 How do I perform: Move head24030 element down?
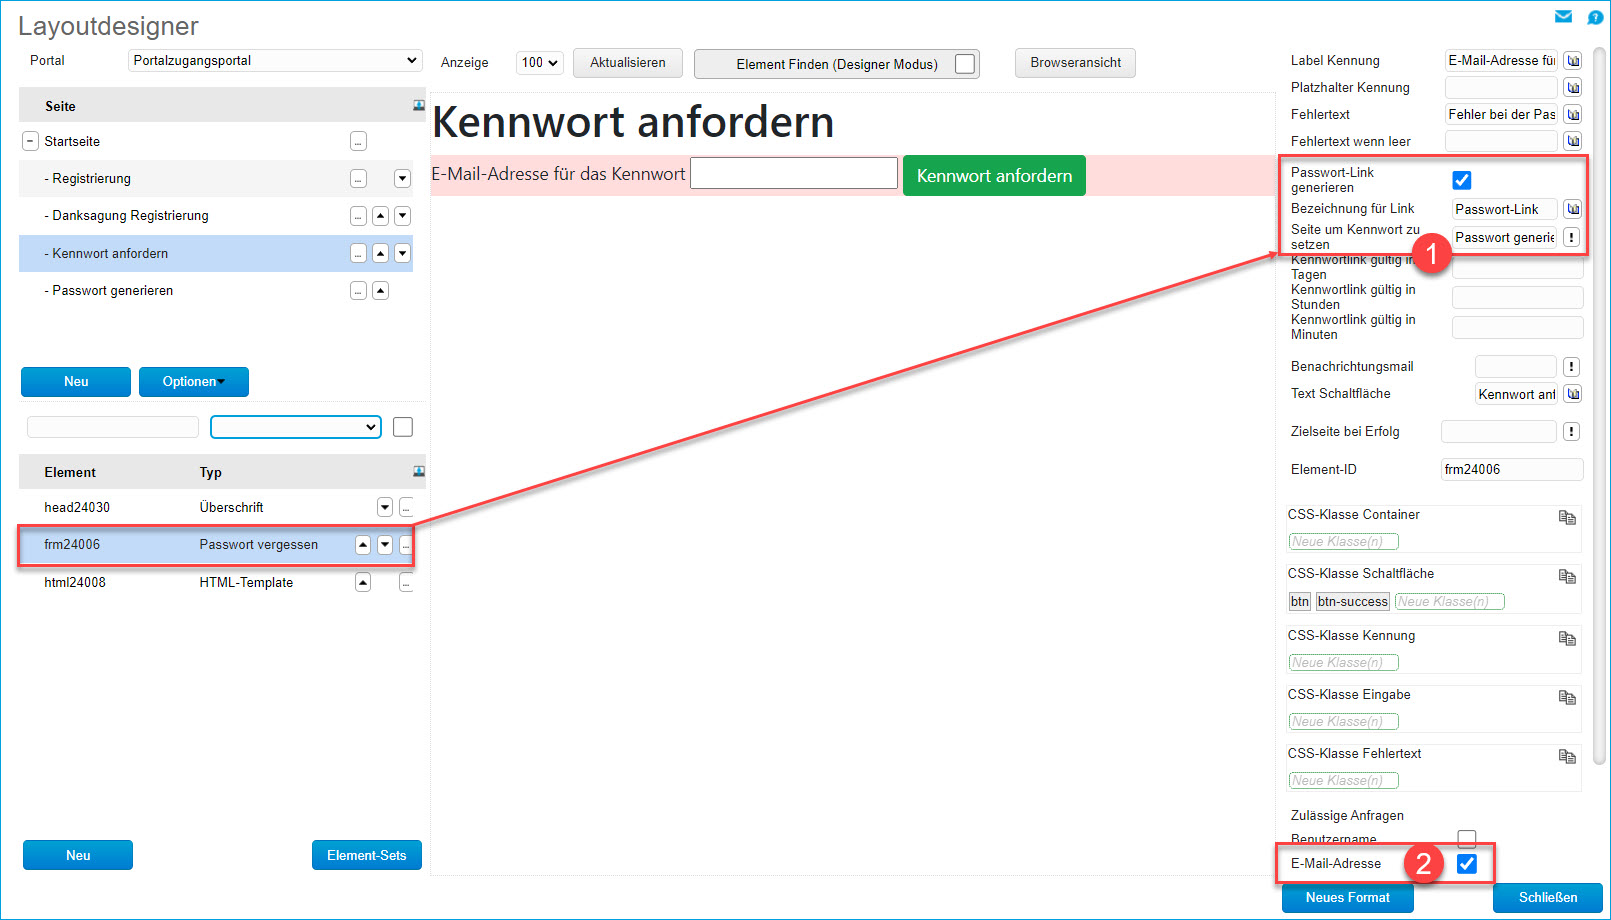(385, 508)
